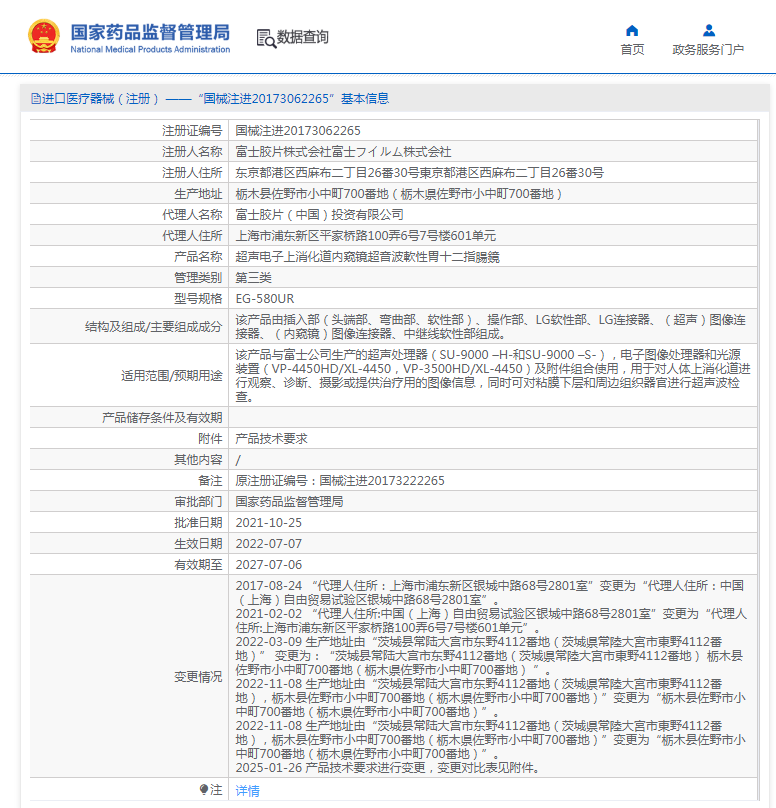The height and width of the screenshot is (808, 776).
Task: Click the 其他内容 row label
Action: click(198, 460)
